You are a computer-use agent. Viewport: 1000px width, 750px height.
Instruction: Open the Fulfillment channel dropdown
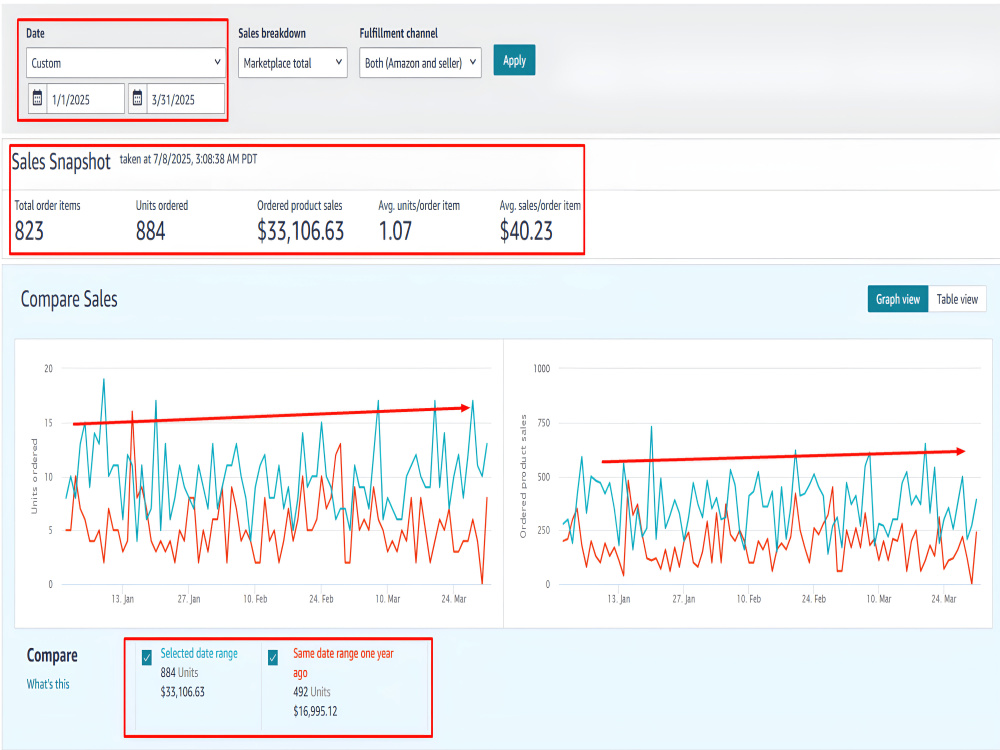420,62
